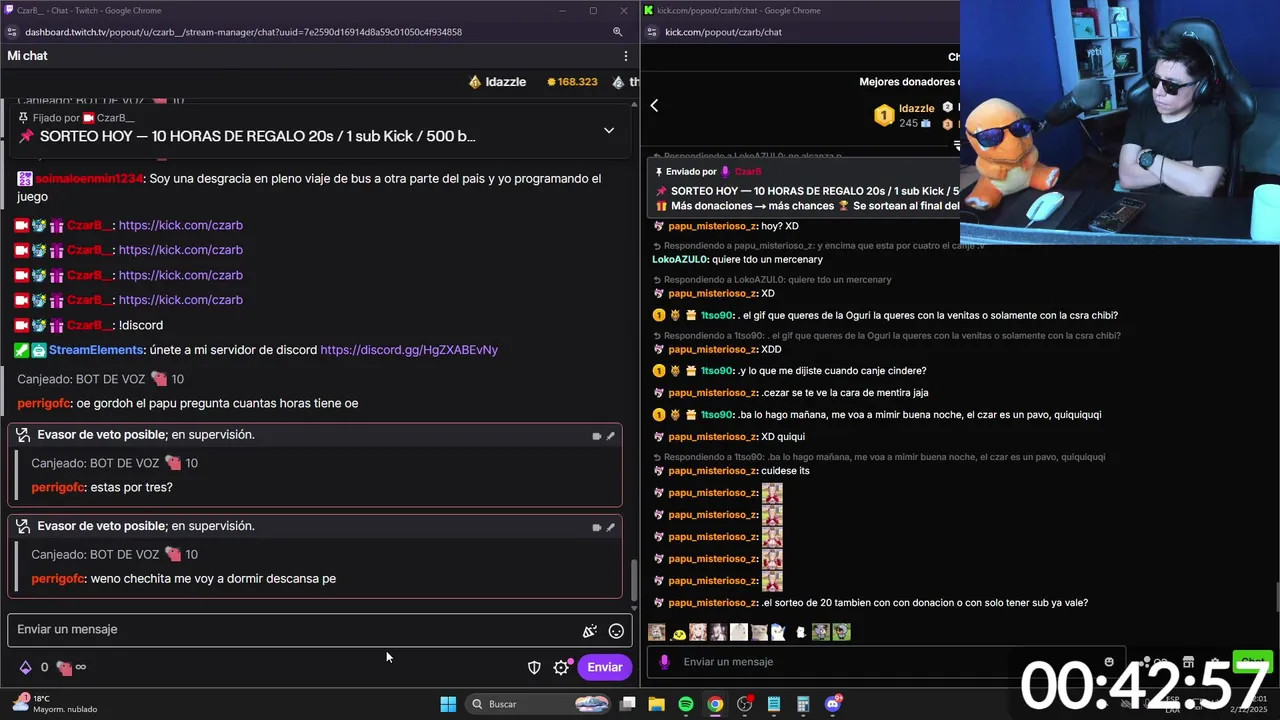Click the 168.323 bits amount in Twitch leaderboard
Image resolution: width=1280 pixels, height=720 pixels.
(x=578, y=82)
